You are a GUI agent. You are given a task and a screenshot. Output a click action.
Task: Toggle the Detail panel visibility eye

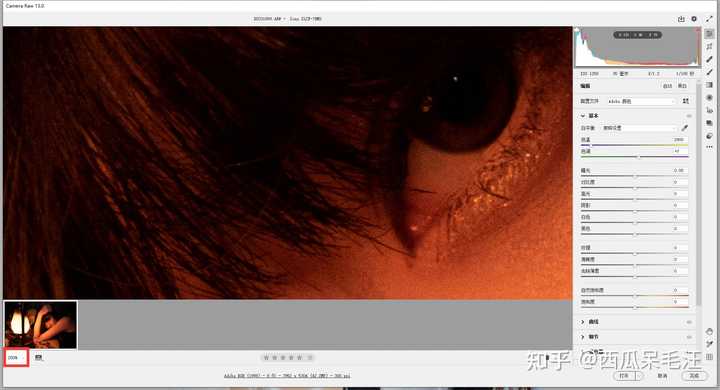pyautogui.click(x=689, y=337)
